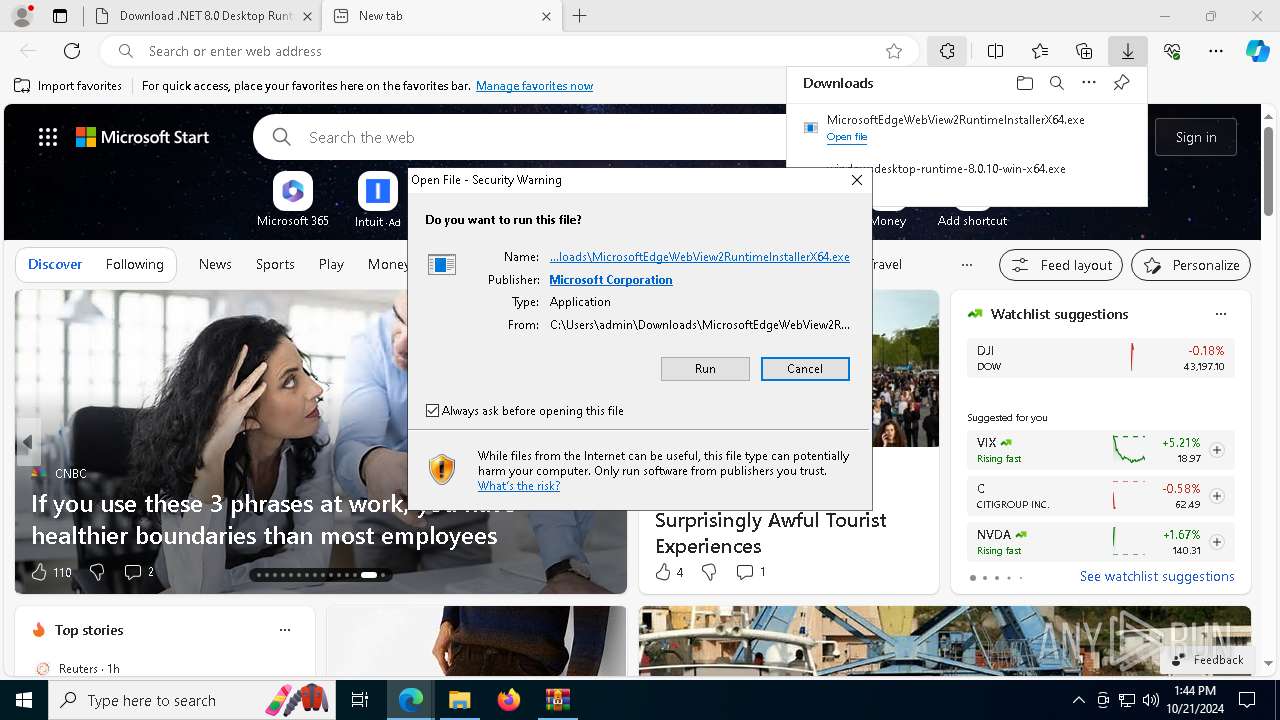
Task: Close the Security Warning dialog
Action: 857,180
